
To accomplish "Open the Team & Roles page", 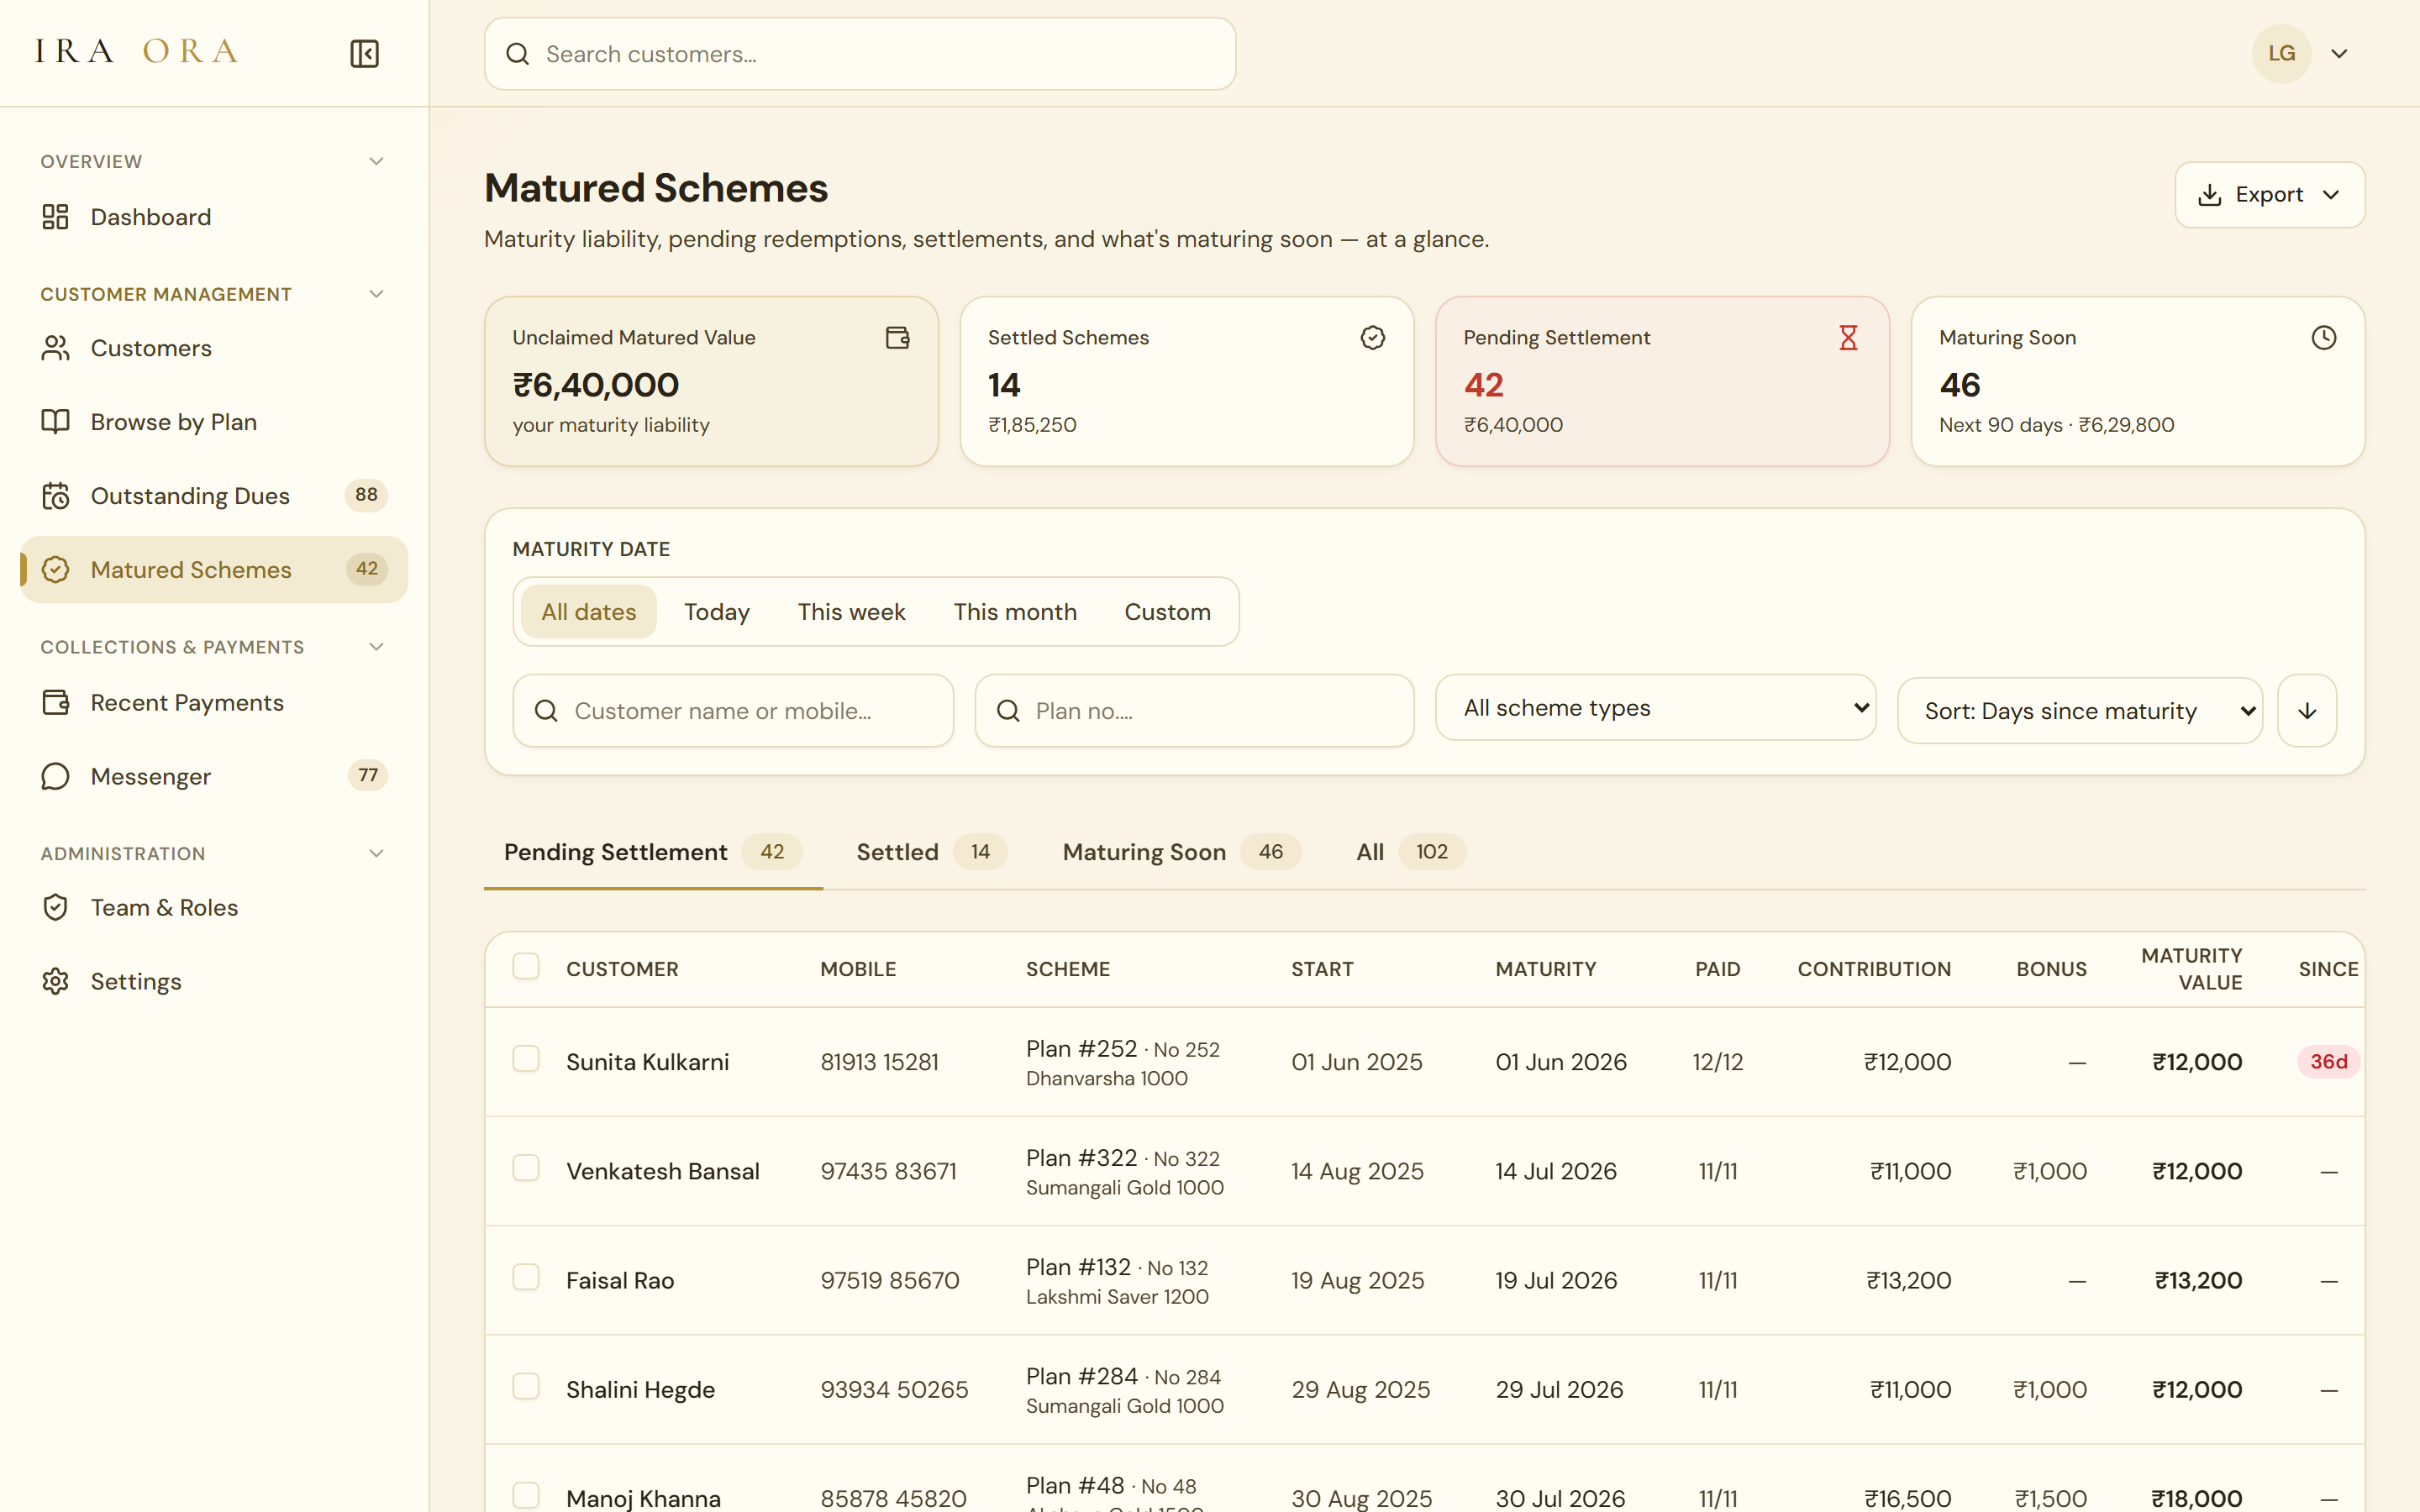I will pos(214,908).
